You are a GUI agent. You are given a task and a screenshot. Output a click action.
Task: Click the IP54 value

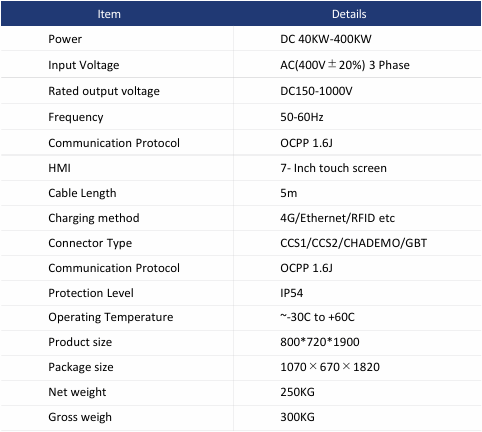[x=292, y=293]
